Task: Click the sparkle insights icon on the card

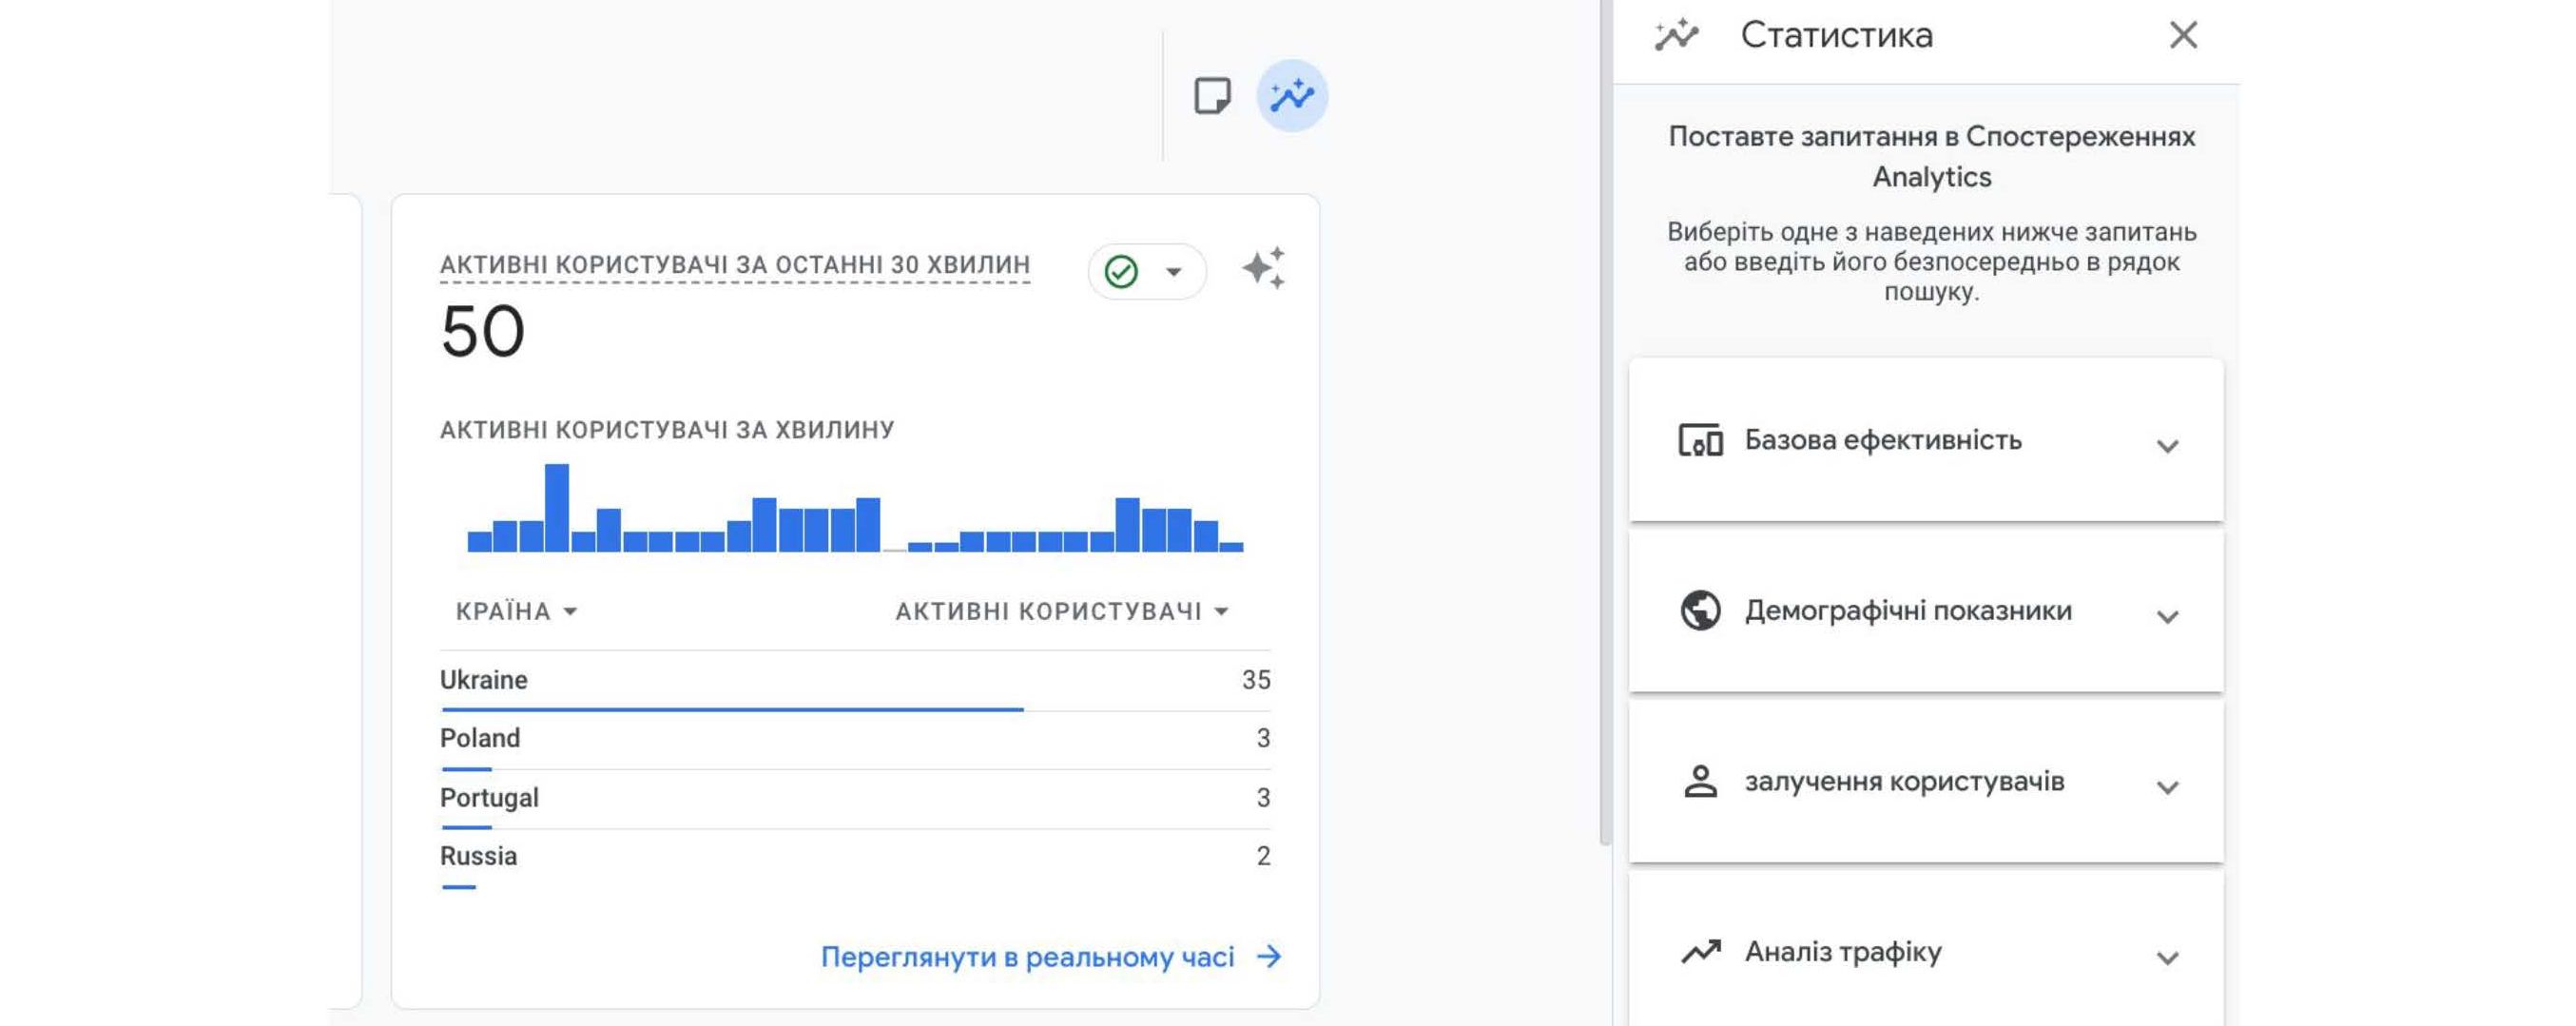Action: point(1265,269)
